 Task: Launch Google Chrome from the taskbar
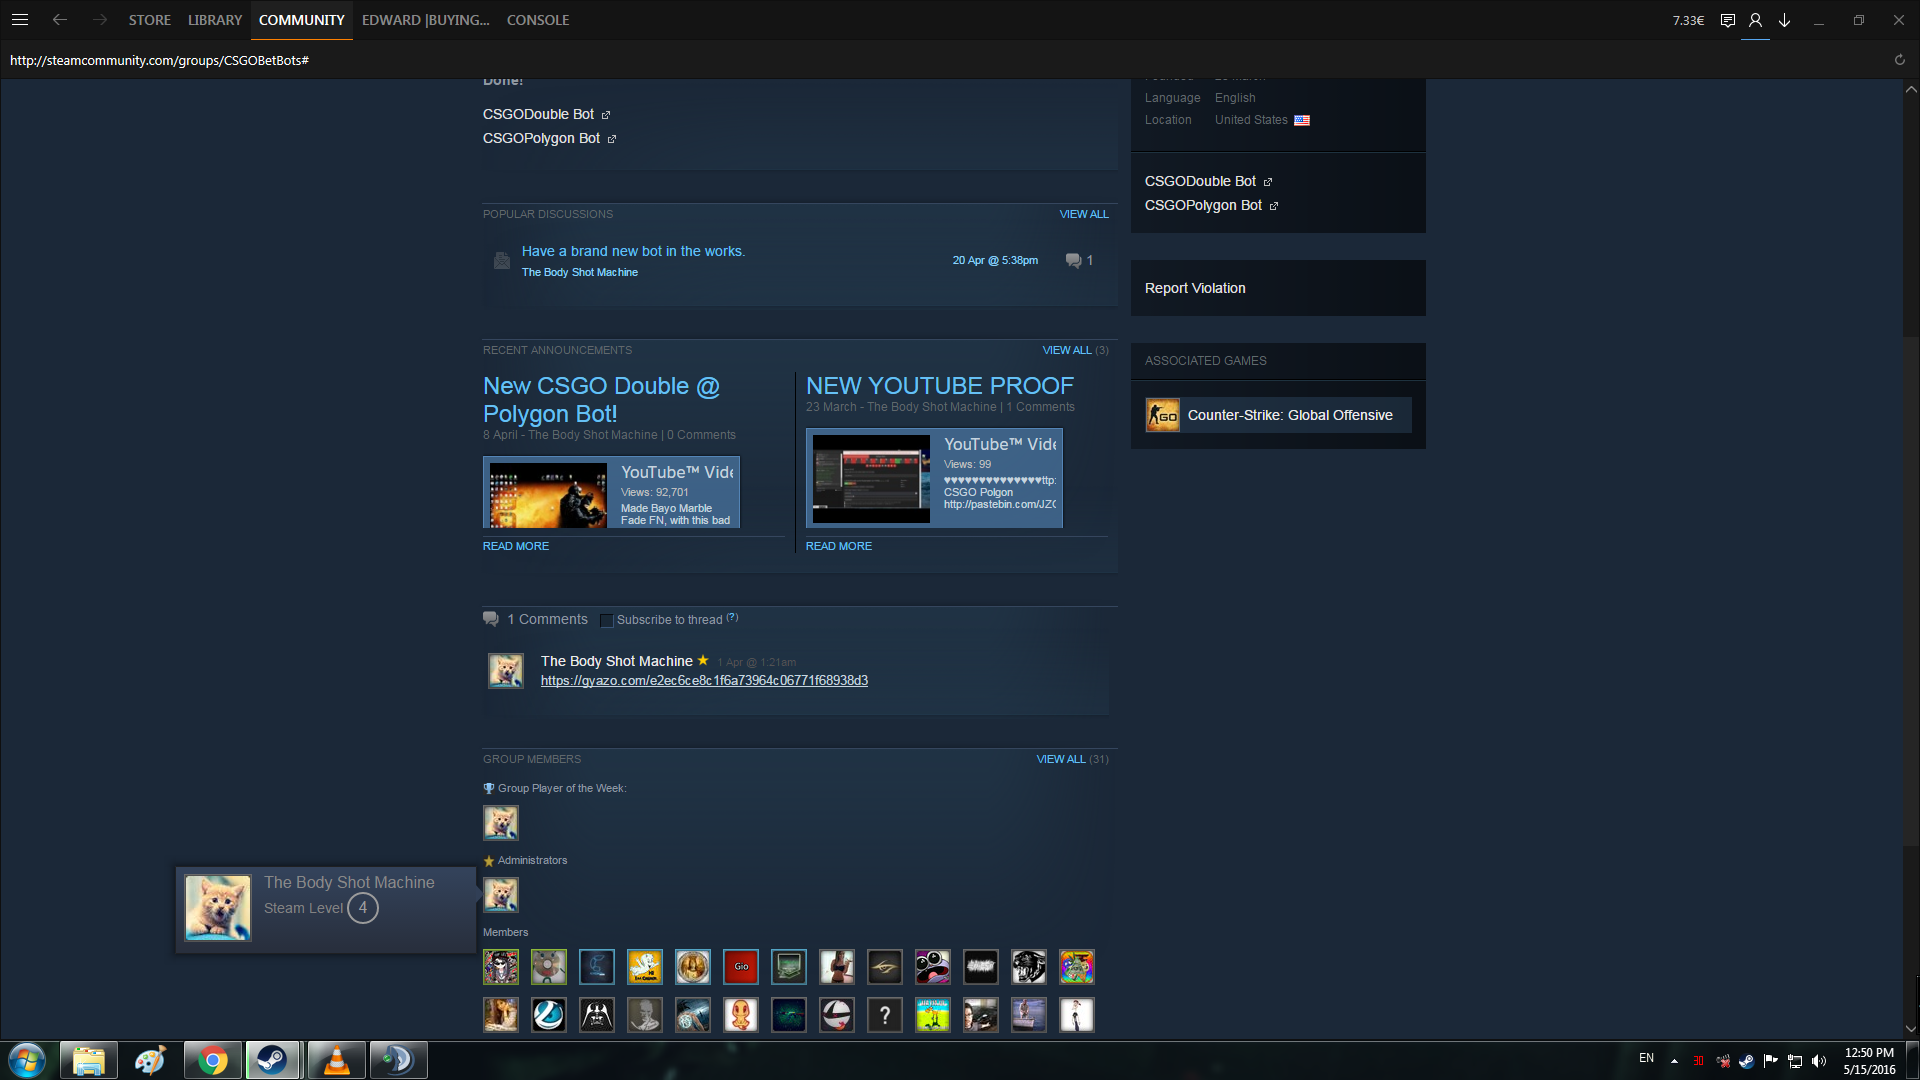pos(212,1060)
